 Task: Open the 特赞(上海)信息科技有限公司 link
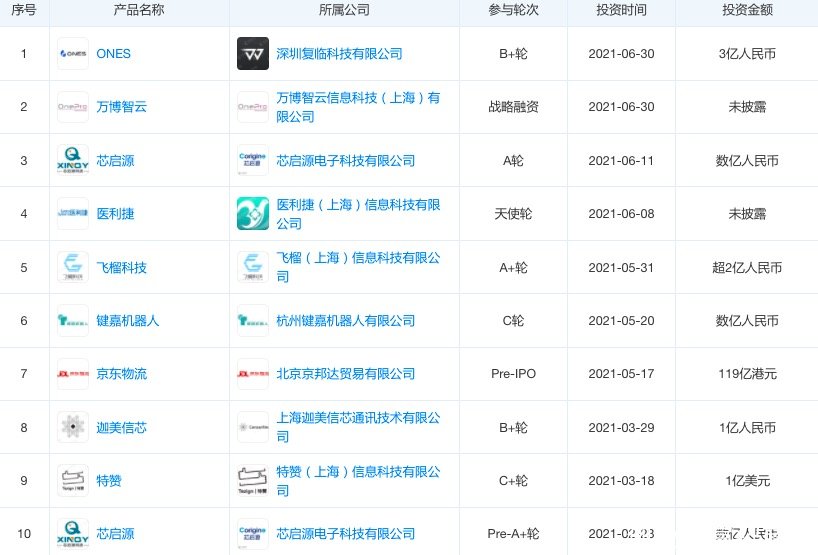pos(358,481)
